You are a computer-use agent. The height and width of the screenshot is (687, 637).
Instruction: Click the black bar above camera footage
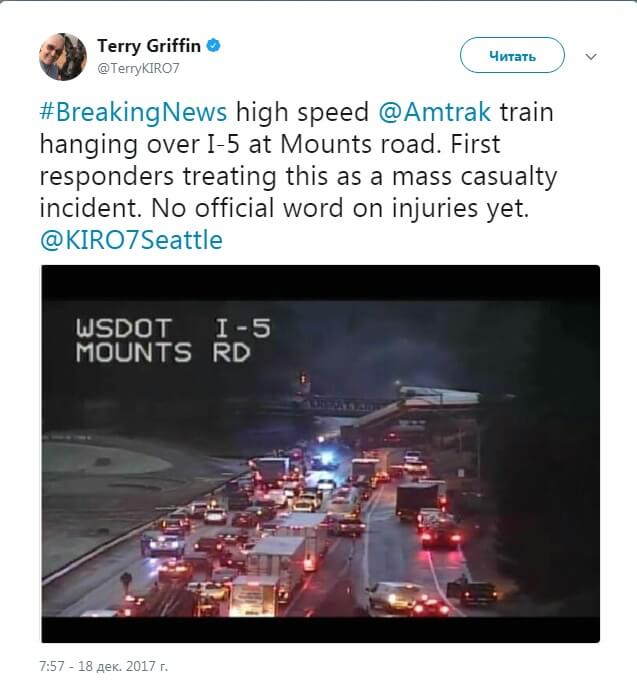[321, 283]
